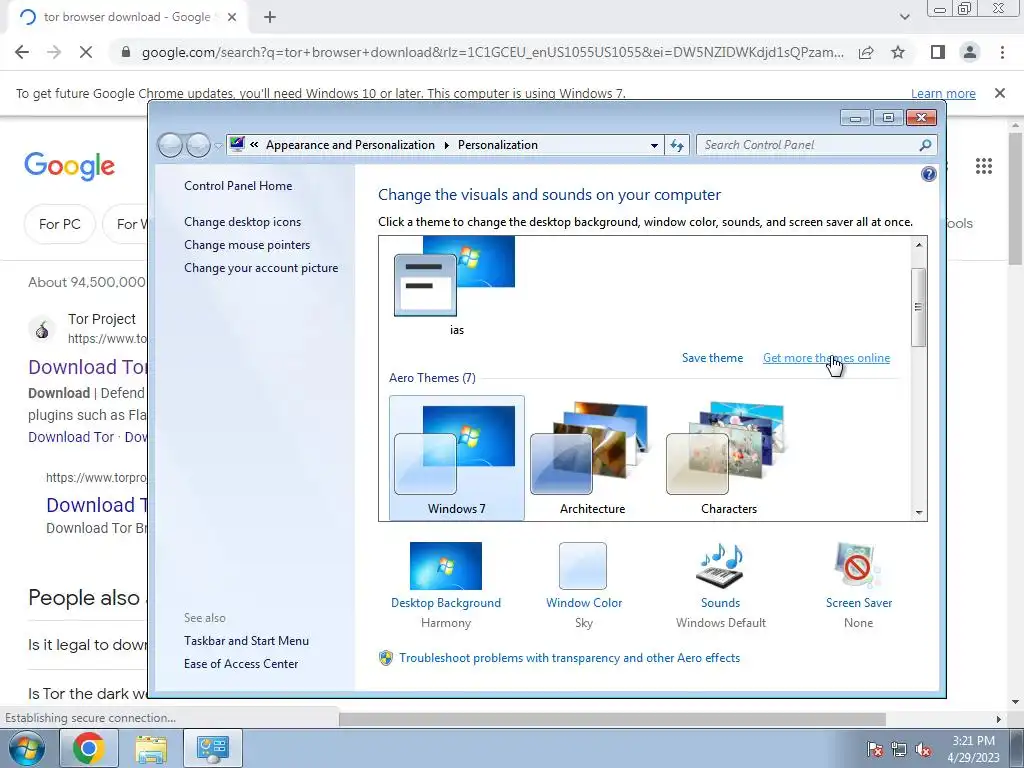Viewport: 1024px width, 768px height.
Task: Select the Windows 7 Aero theme
Action: point(456,457)
